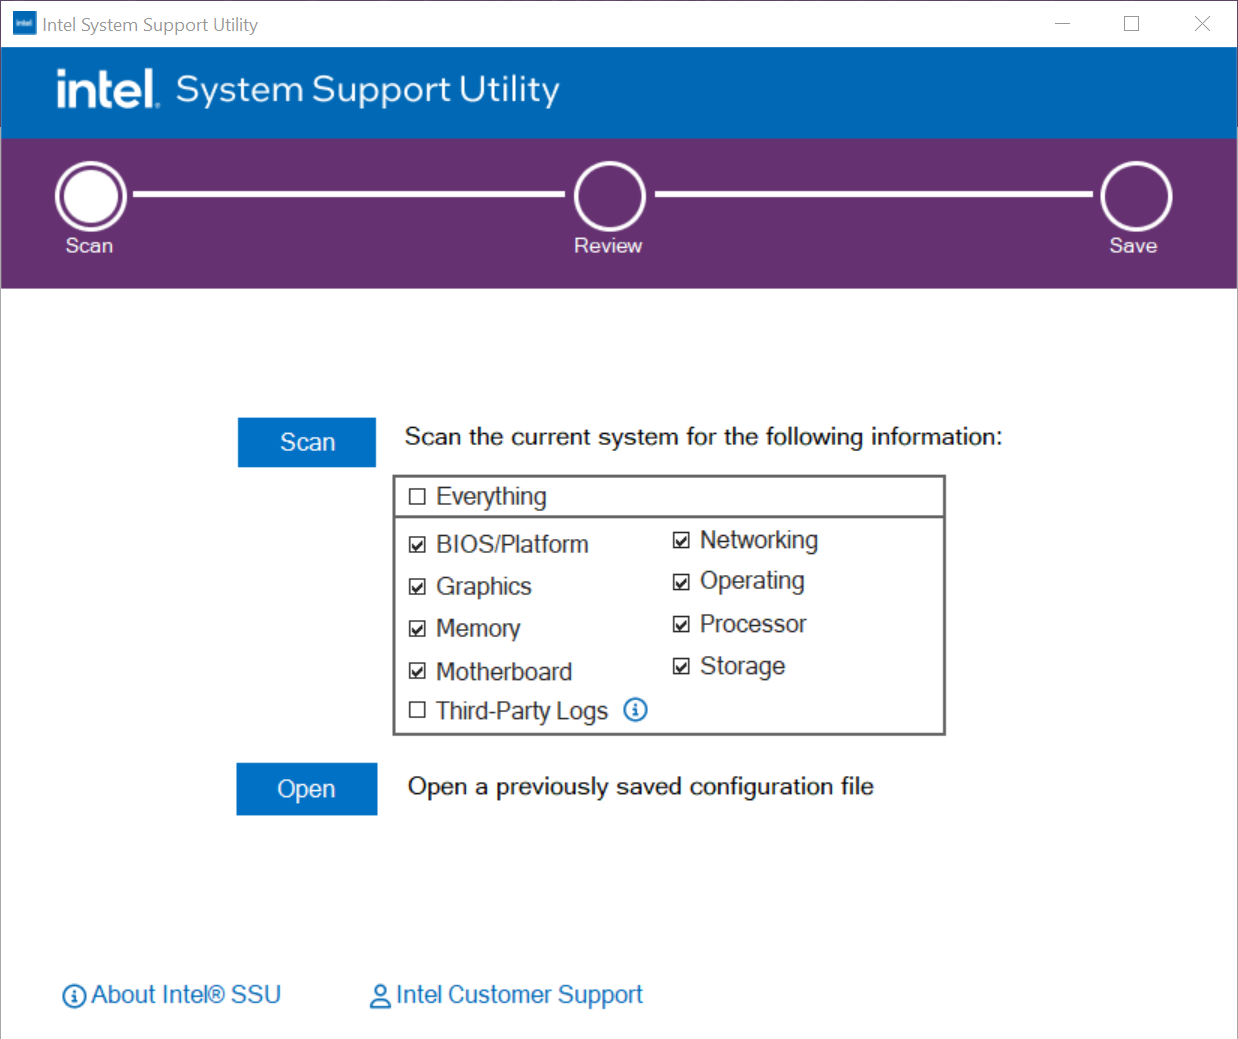Viewport: 1238px width, 1039px height.
Task: Maximize the Intel System Support Utility window
Action: tap(1132, 23)
